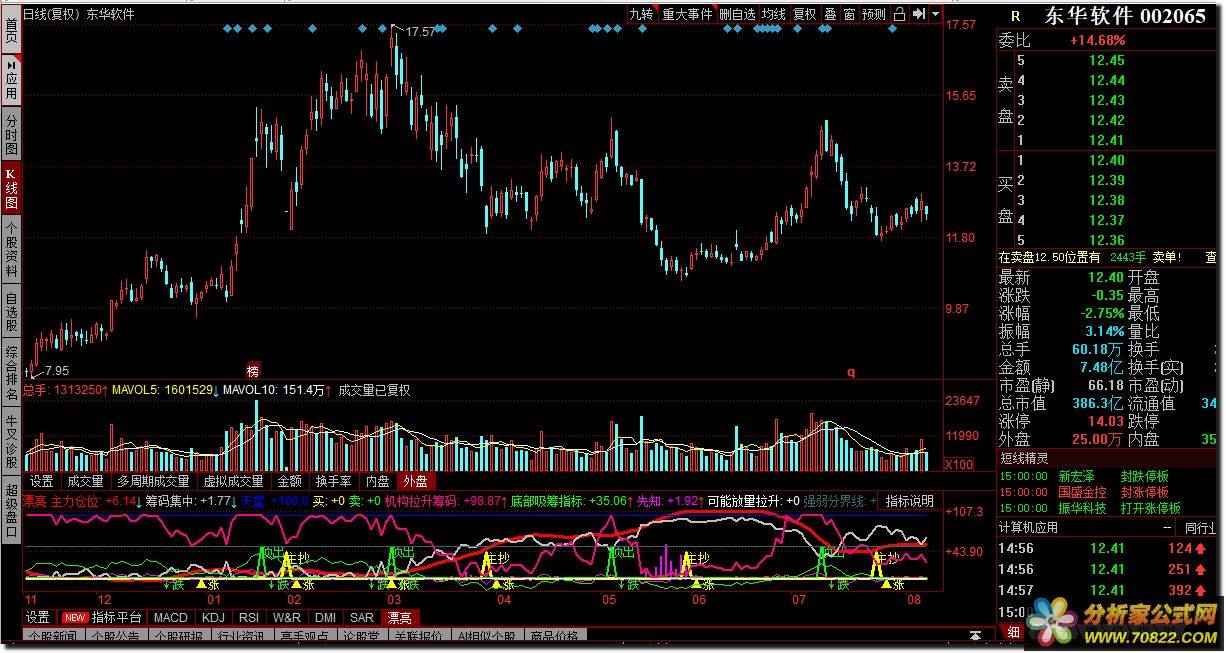Select the 成交量 volume tab
Viewport: 1226px width, 653px height.
(x=85, y=481)
